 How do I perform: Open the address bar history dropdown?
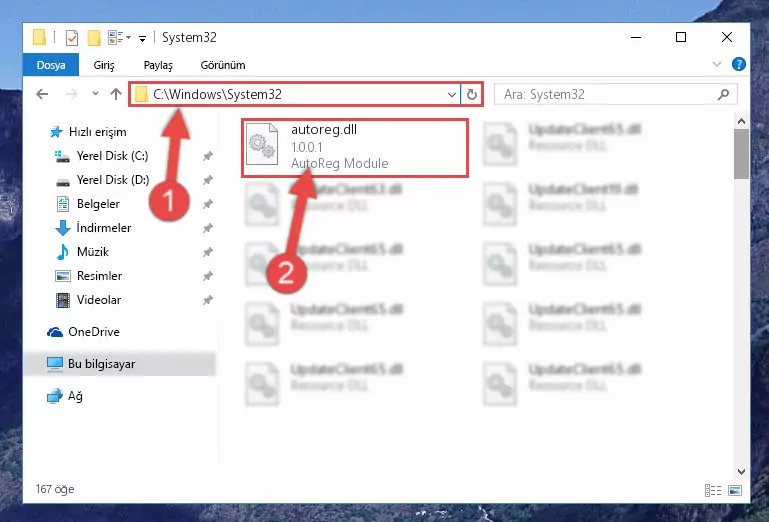[452, 95]
